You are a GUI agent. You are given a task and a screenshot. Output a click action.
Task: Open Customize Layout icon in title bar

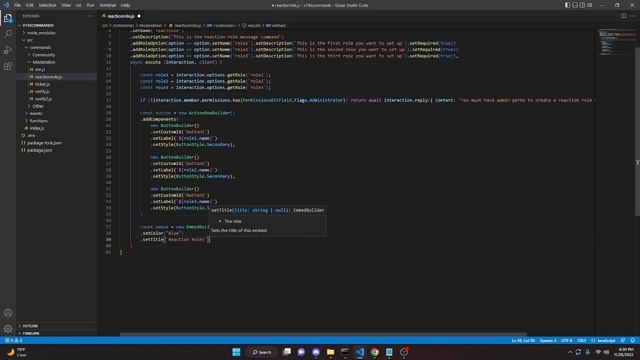pyautogui.click(x=590, y=5)
